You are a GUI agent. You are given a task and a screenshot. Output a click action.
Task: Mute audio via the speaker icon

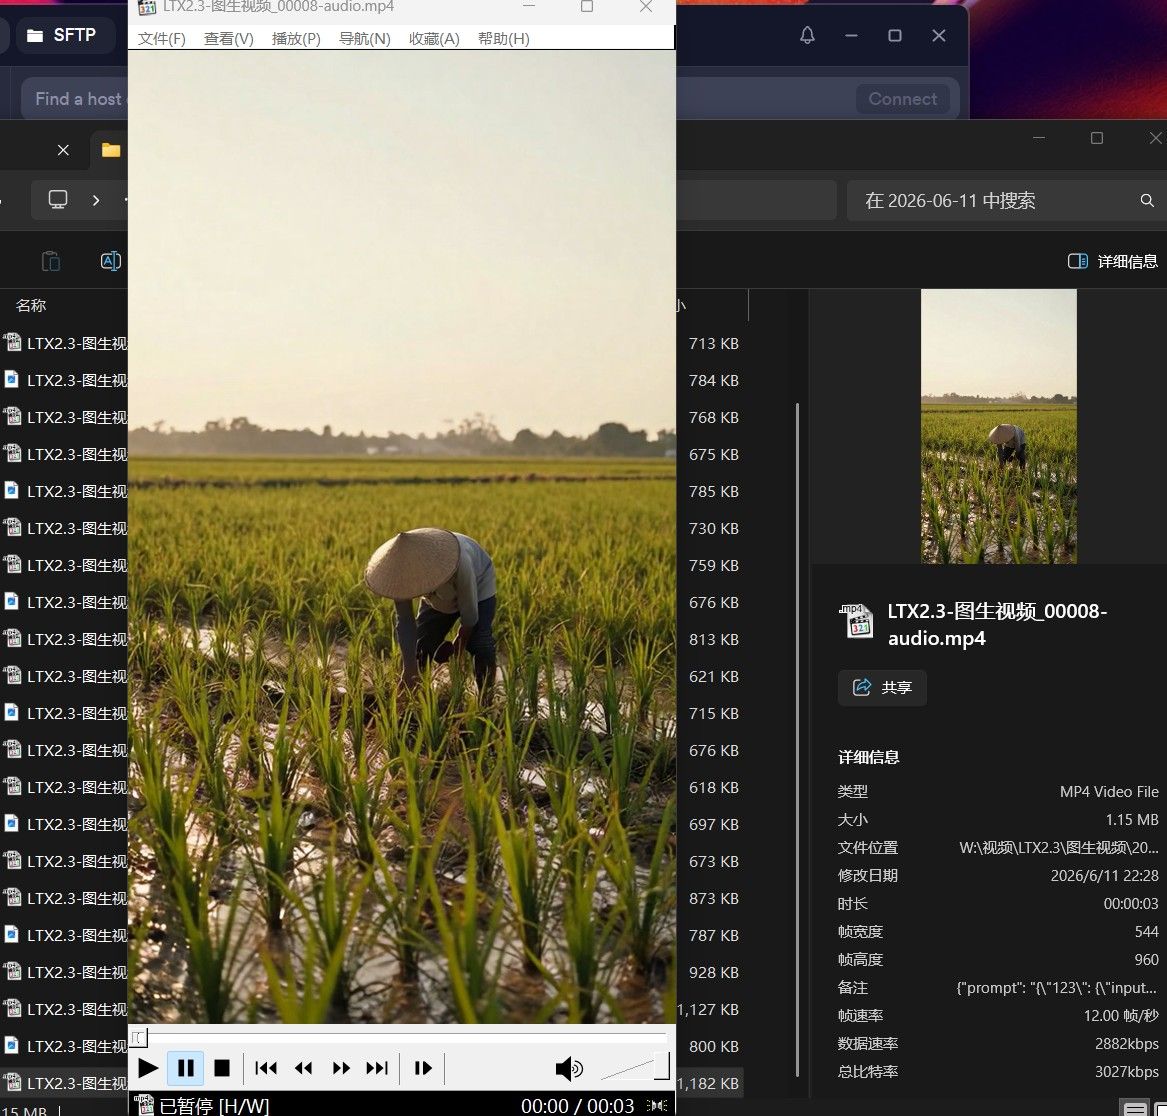(x=569, y=1068)
